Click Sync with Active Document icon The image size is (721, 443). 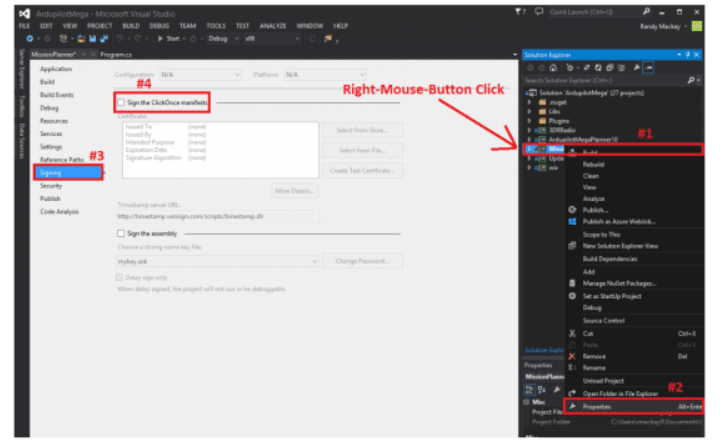coord(587,68)
